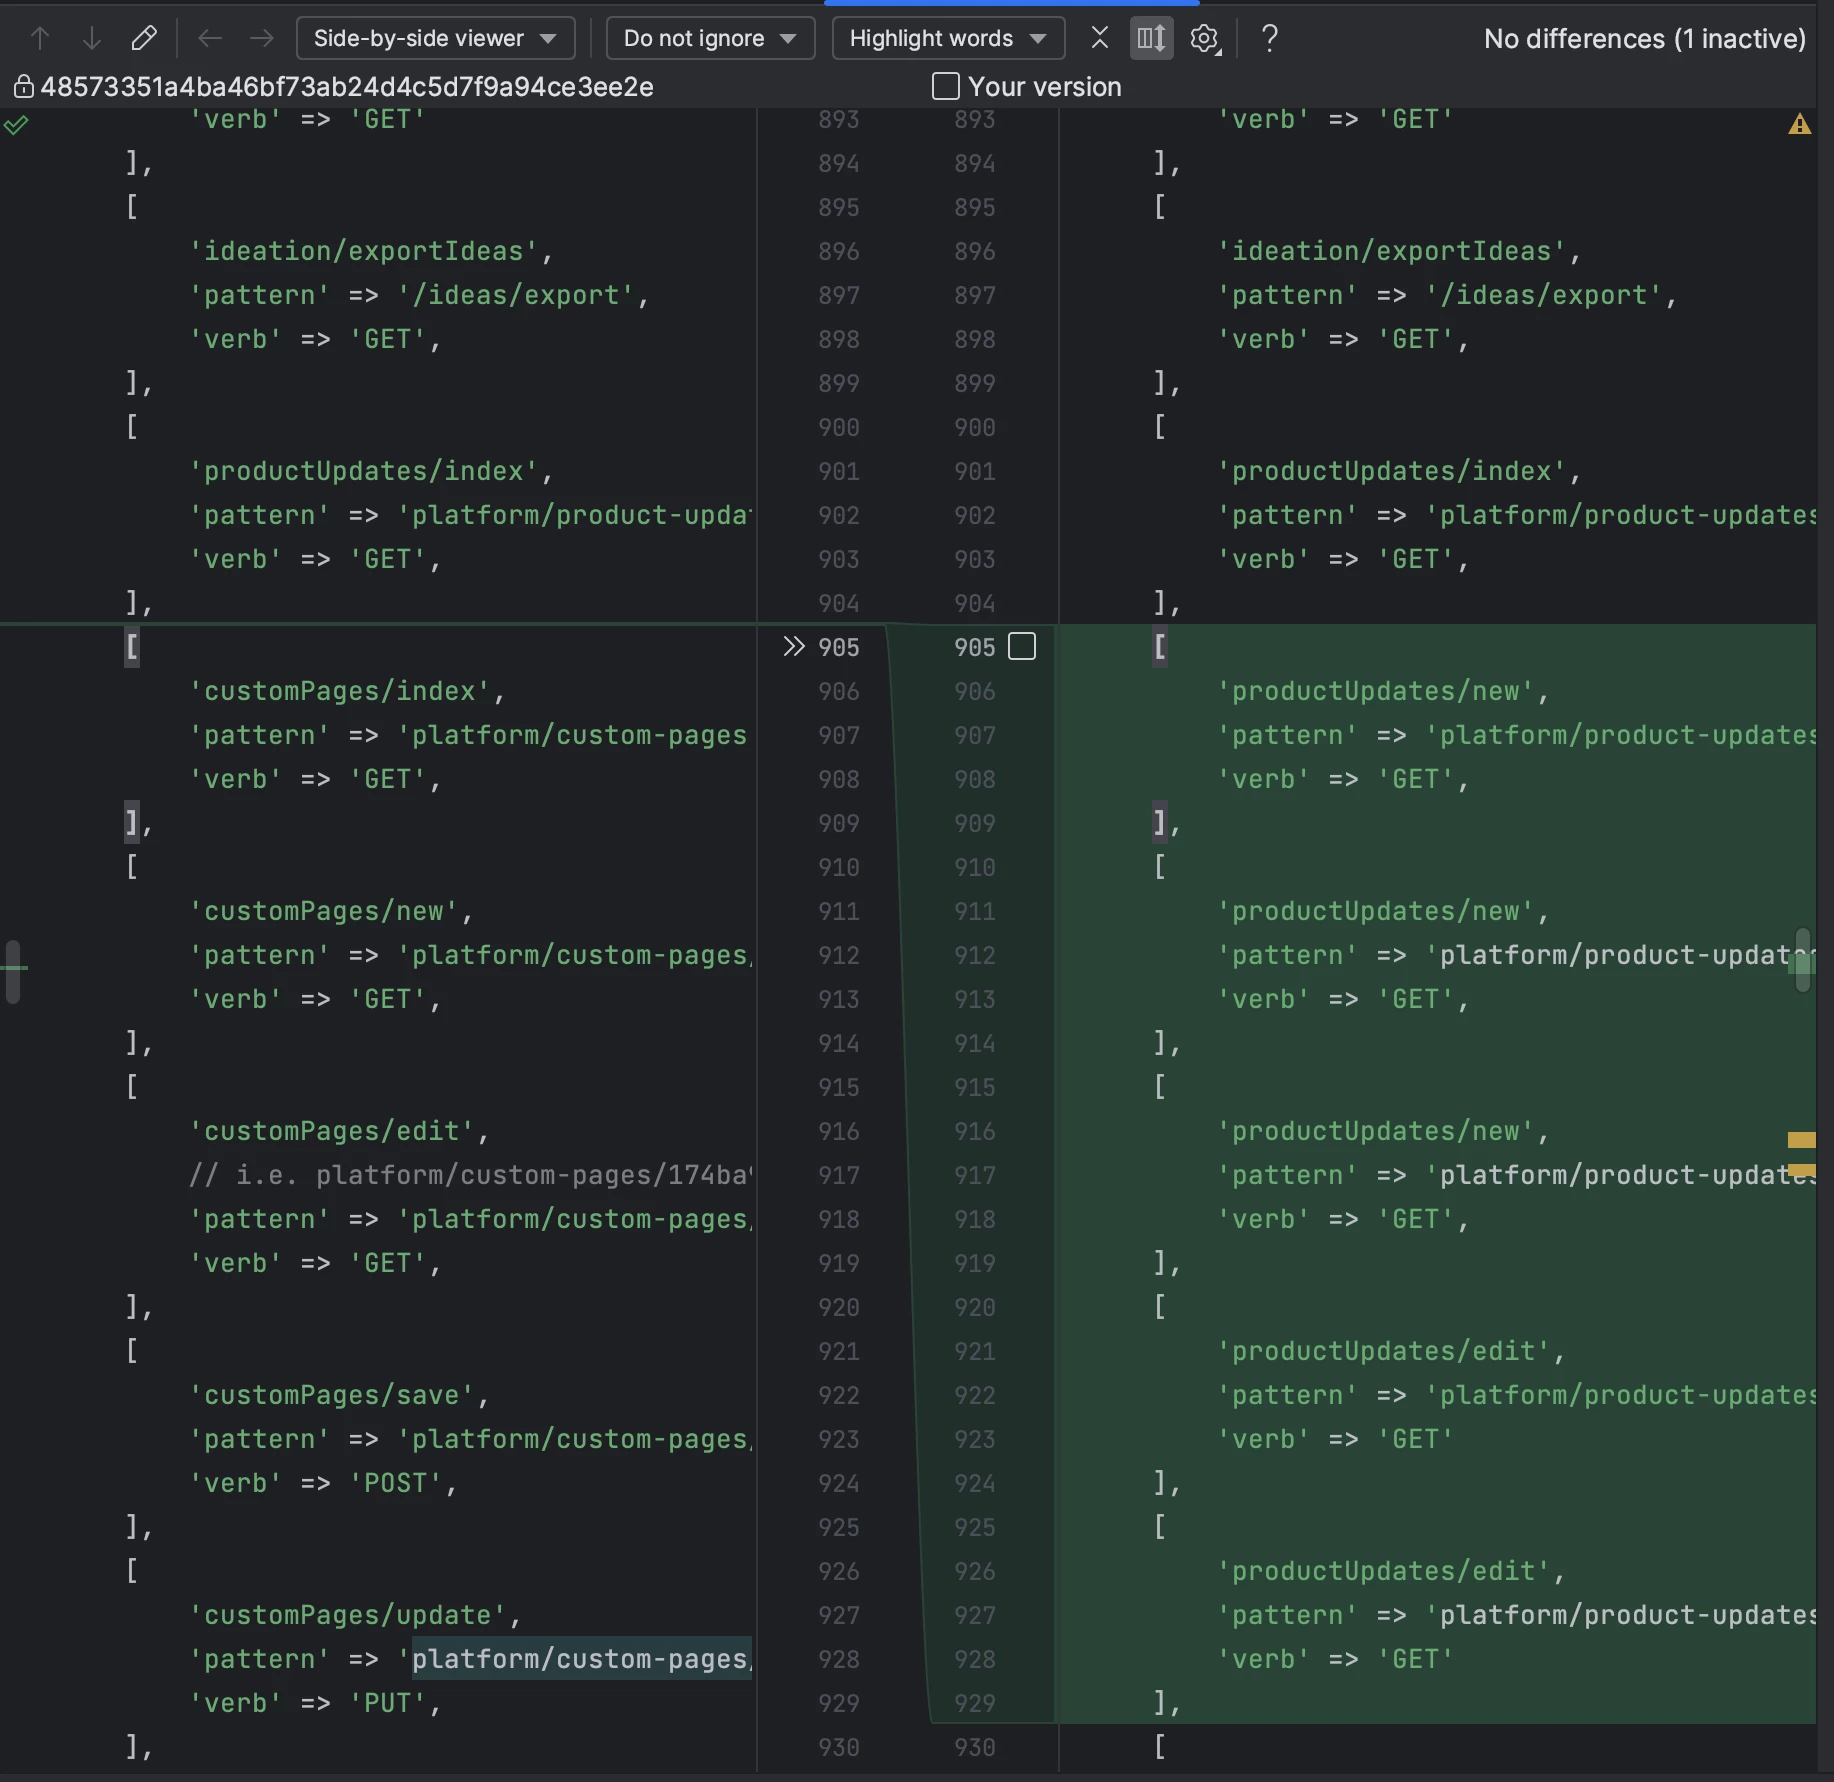Click the No differences status text

click(1644, 39)
